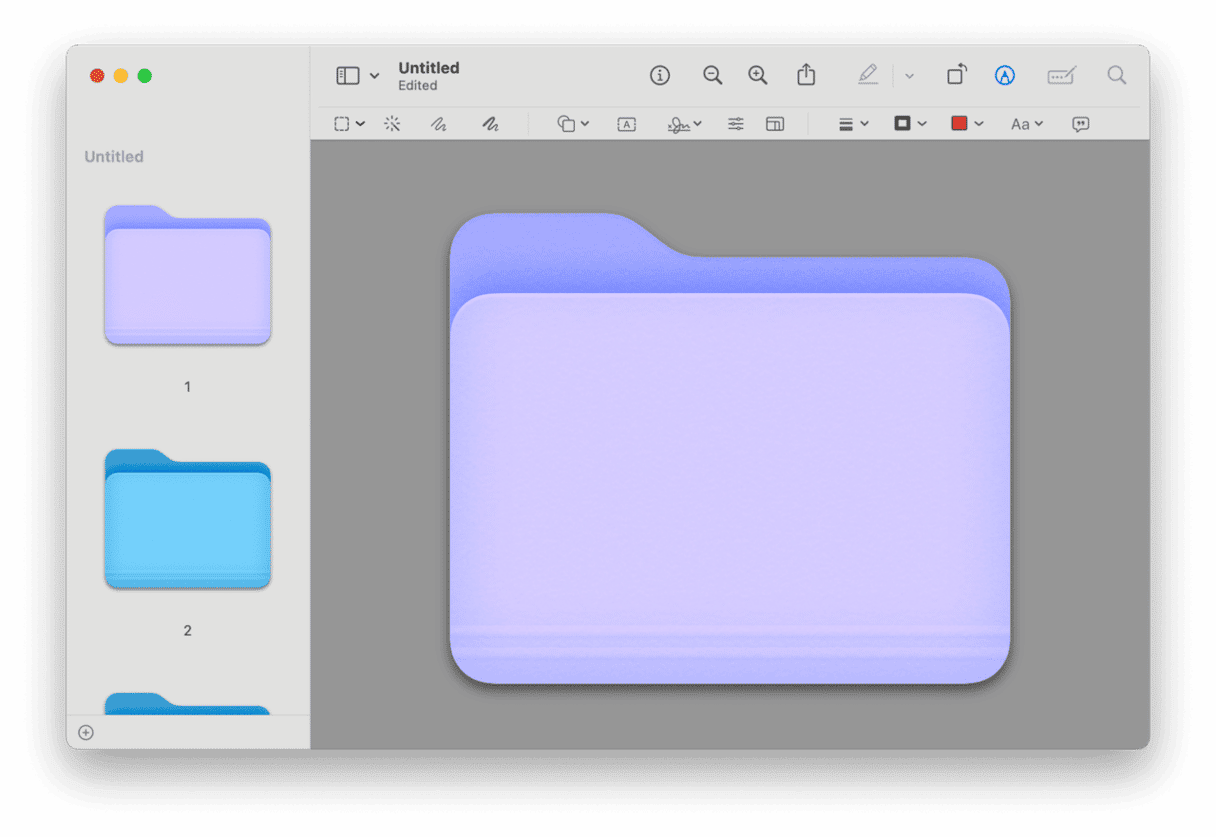Expand the line Shape Style menu
This screenshot has width=1216, height=837.
coord(853,124)
